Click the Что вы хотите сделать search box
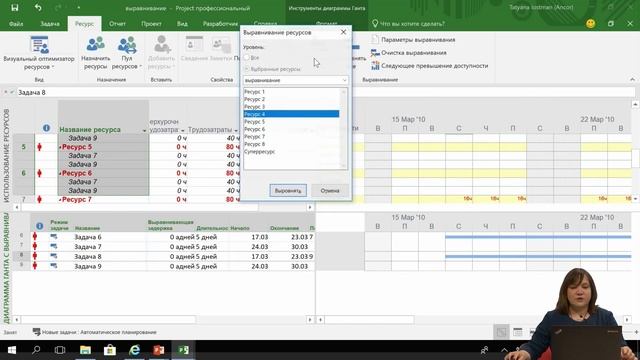This screenshot has width=640, height=360. [408, 24]
